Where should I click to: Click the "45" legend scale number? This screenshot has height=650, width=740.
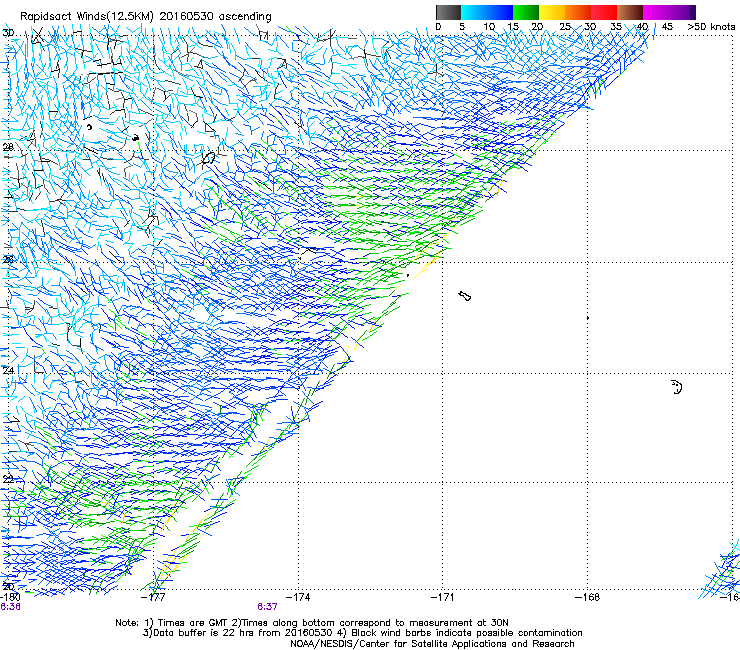pos(667,26)
